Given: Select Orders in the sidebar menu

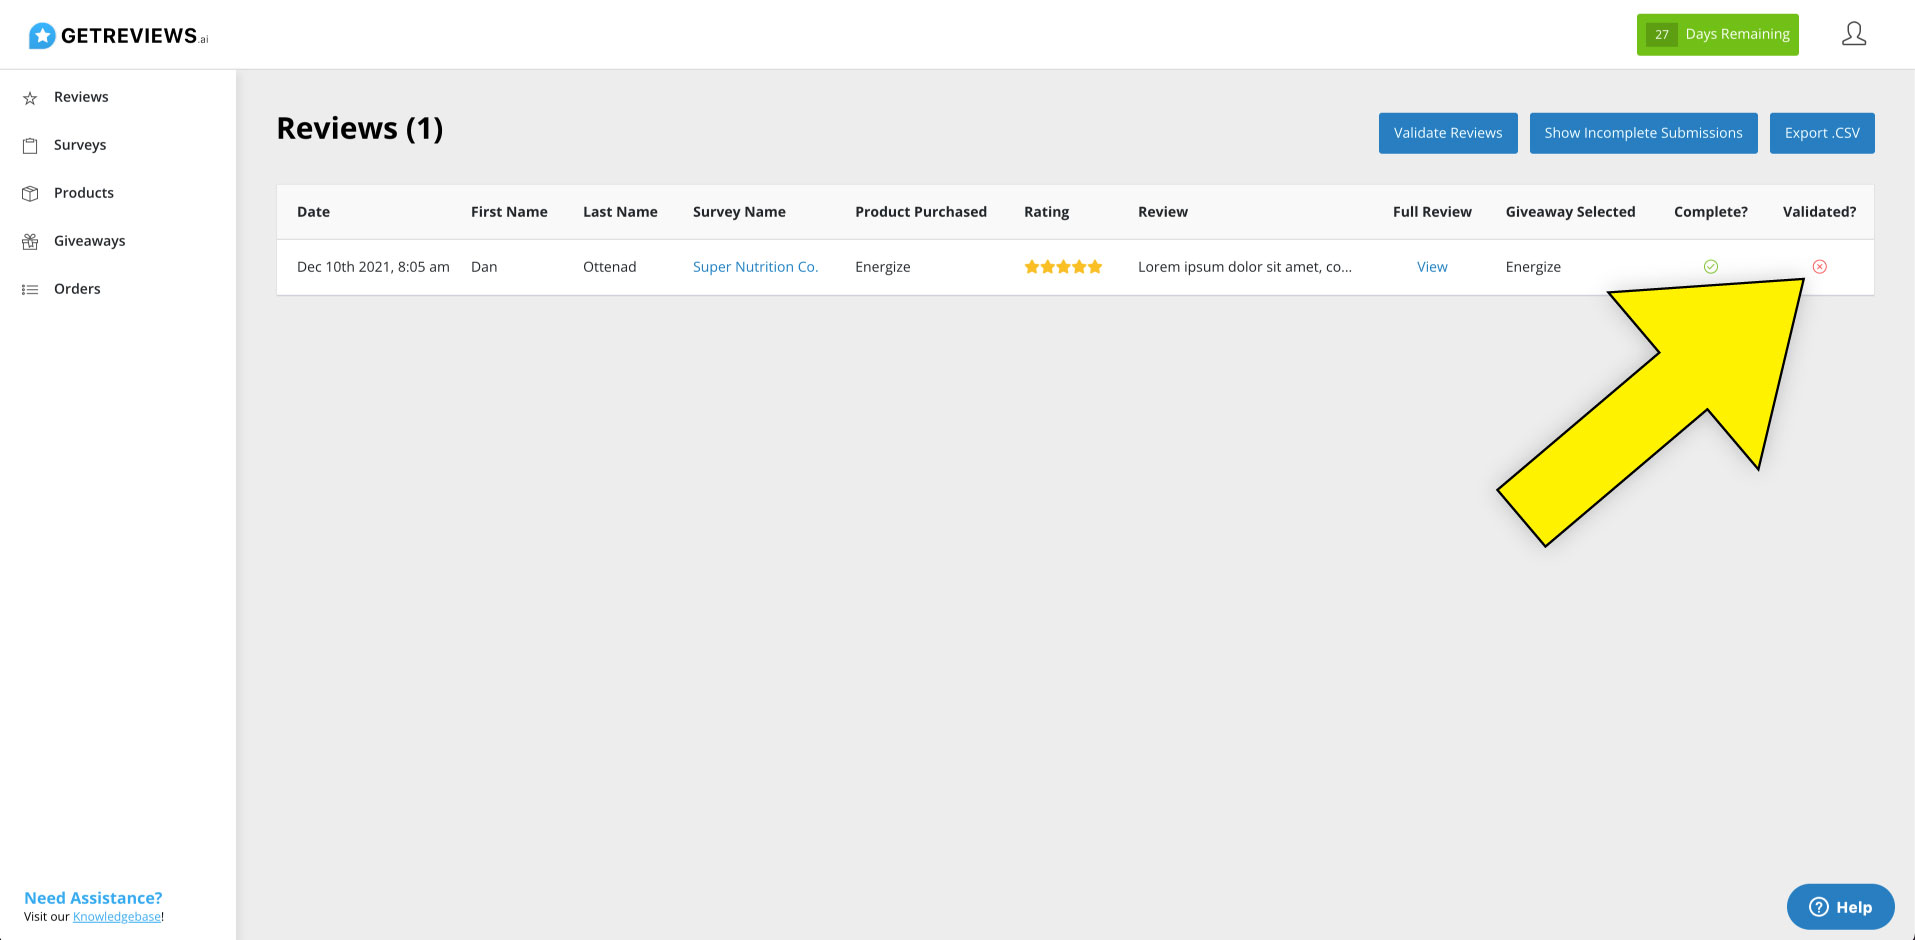Looking at the screenshot, I should click(77, 288).
